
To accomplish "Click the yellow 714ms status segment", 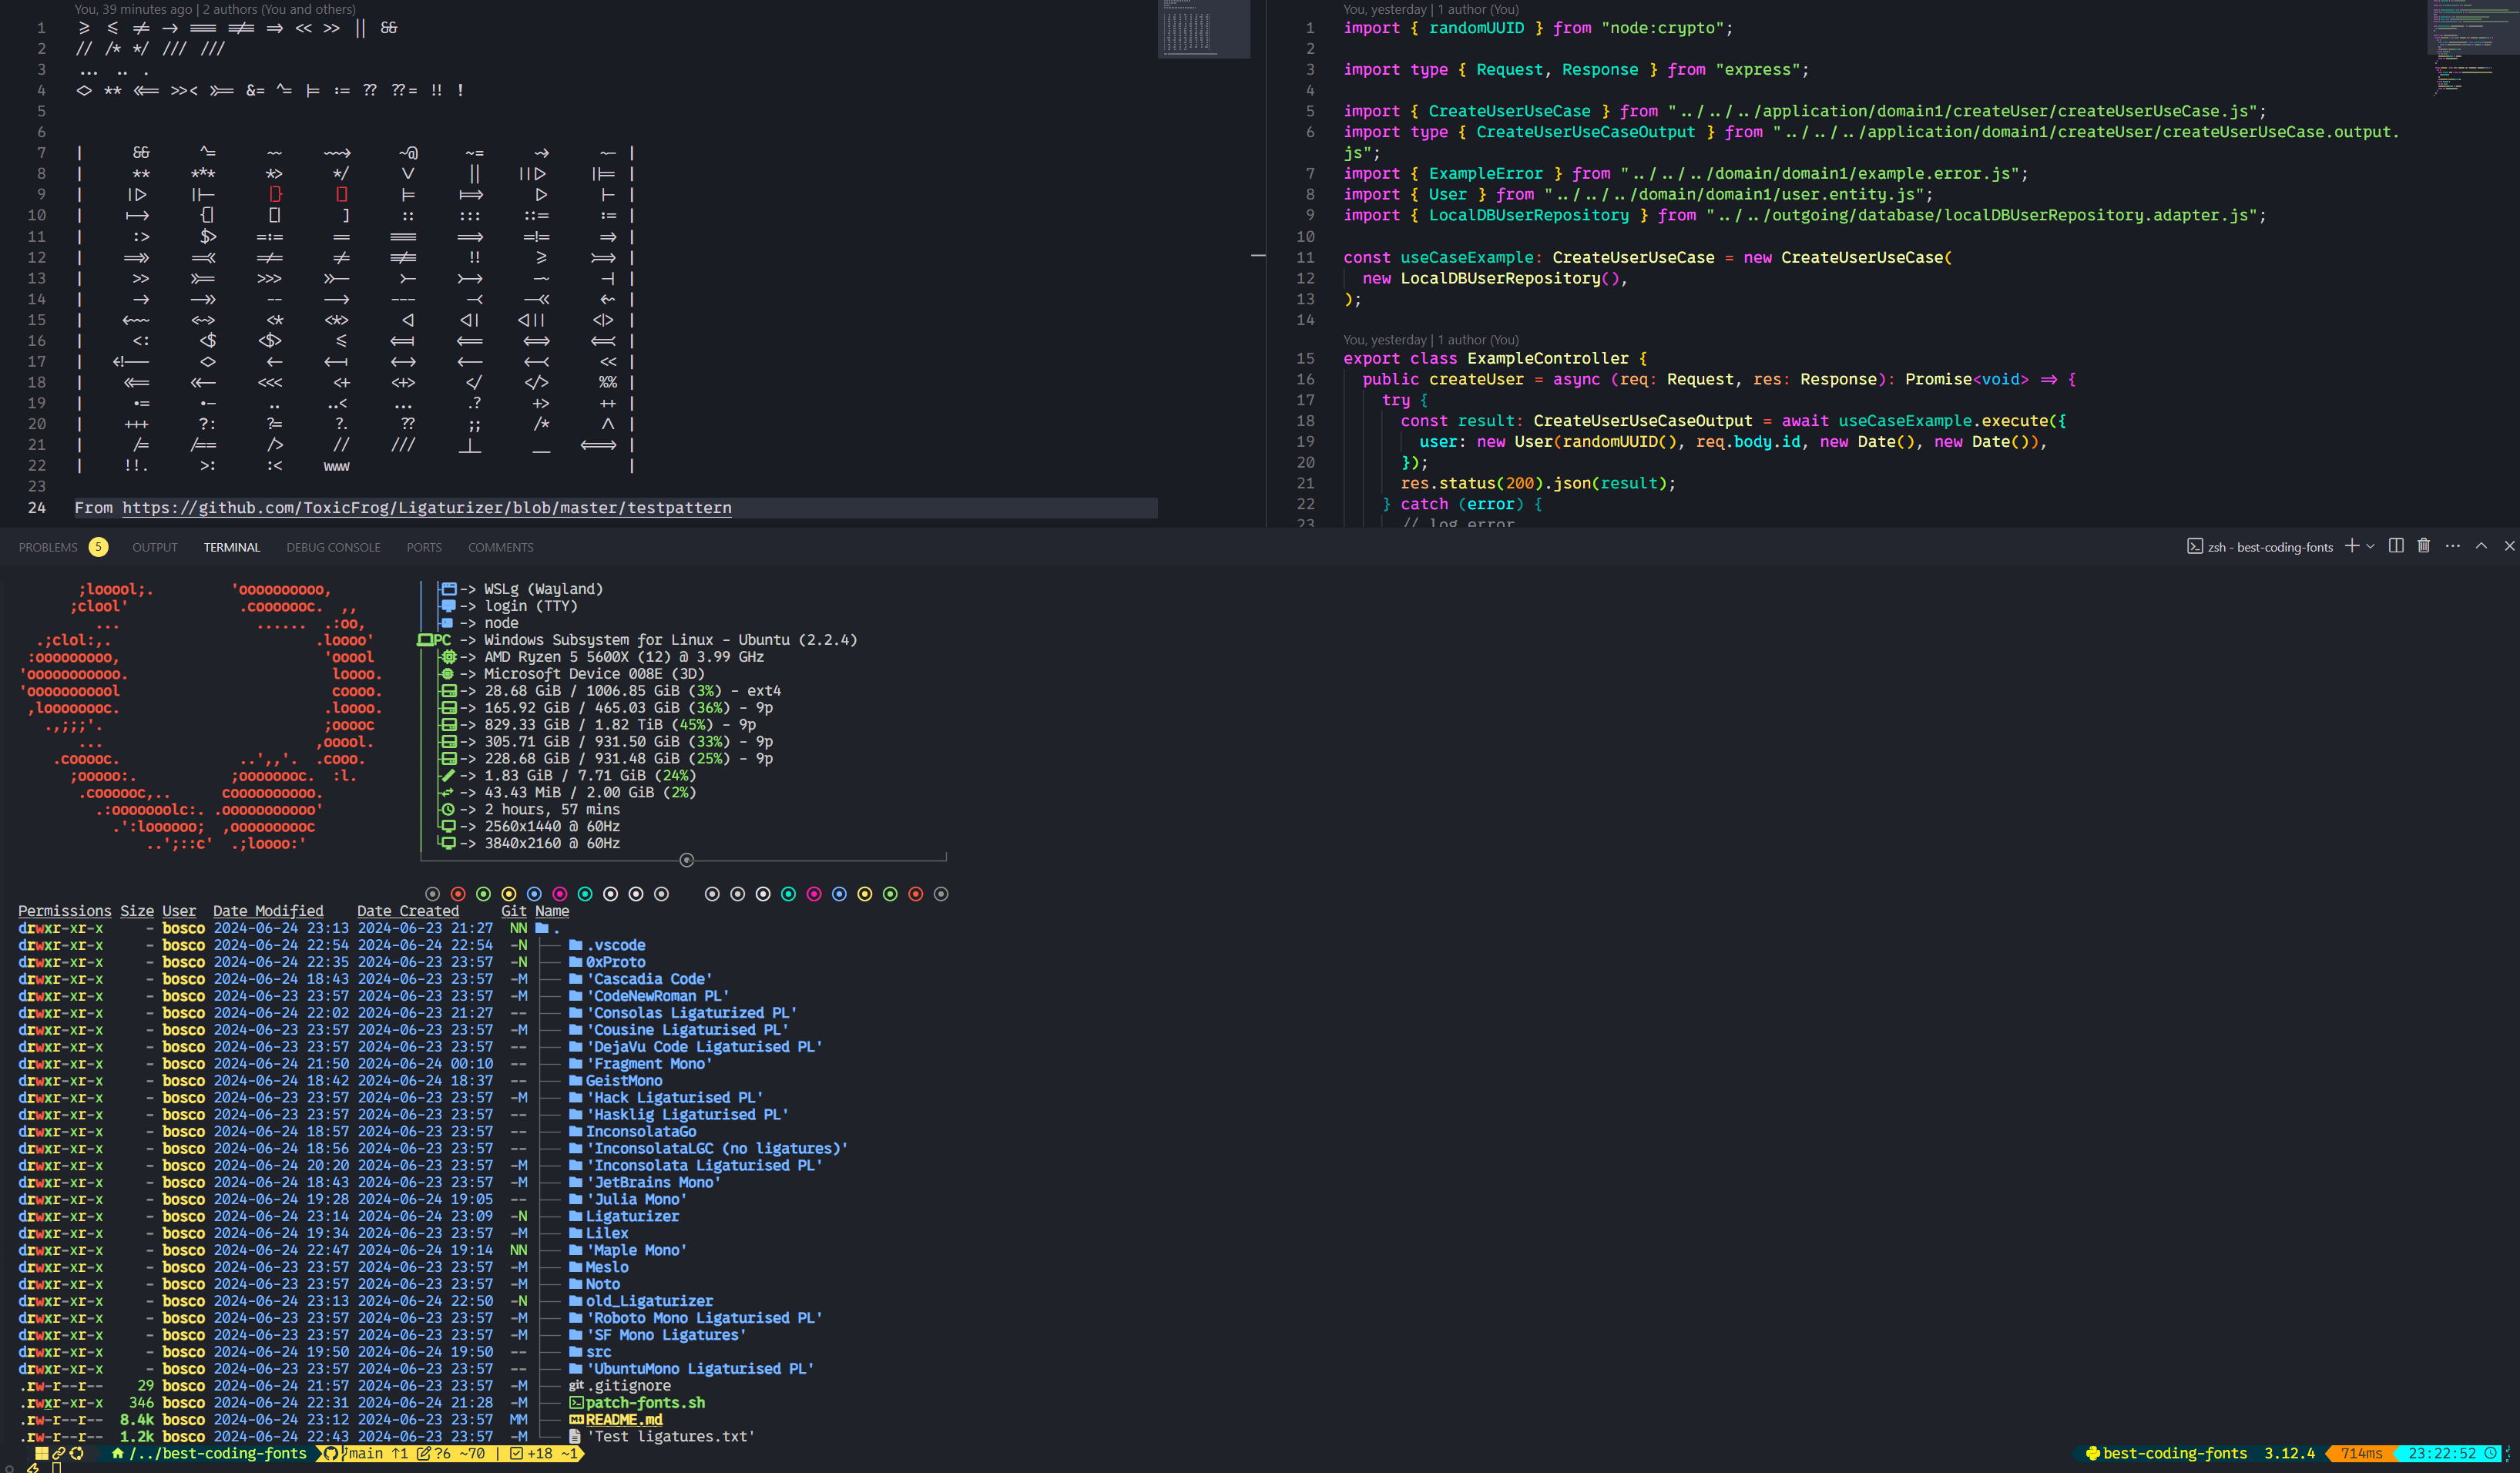I will (2362, 1454).
